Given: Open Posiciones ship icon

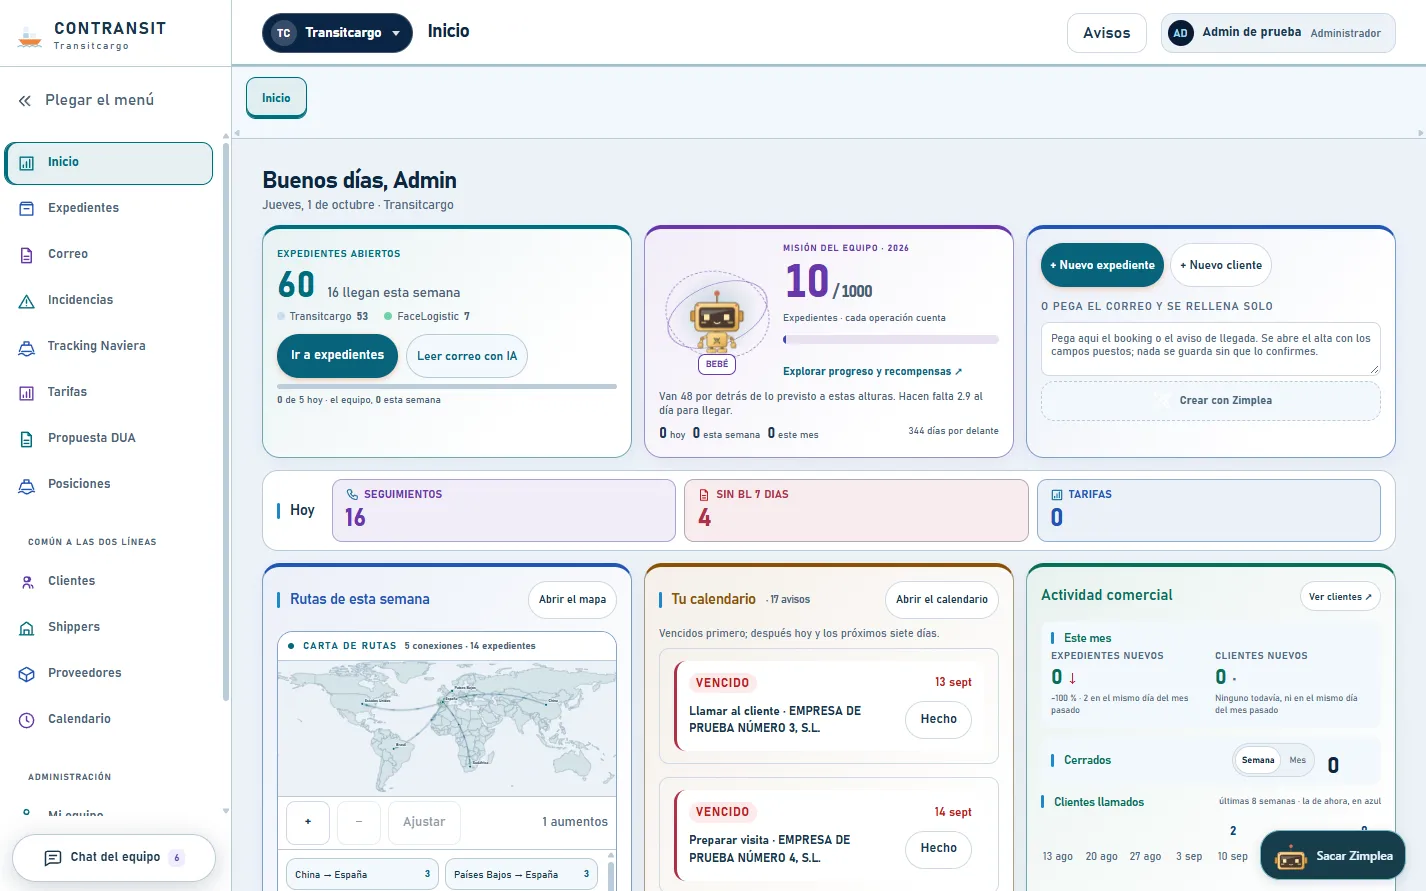Looking at the screenshot, I should [27, 485].
